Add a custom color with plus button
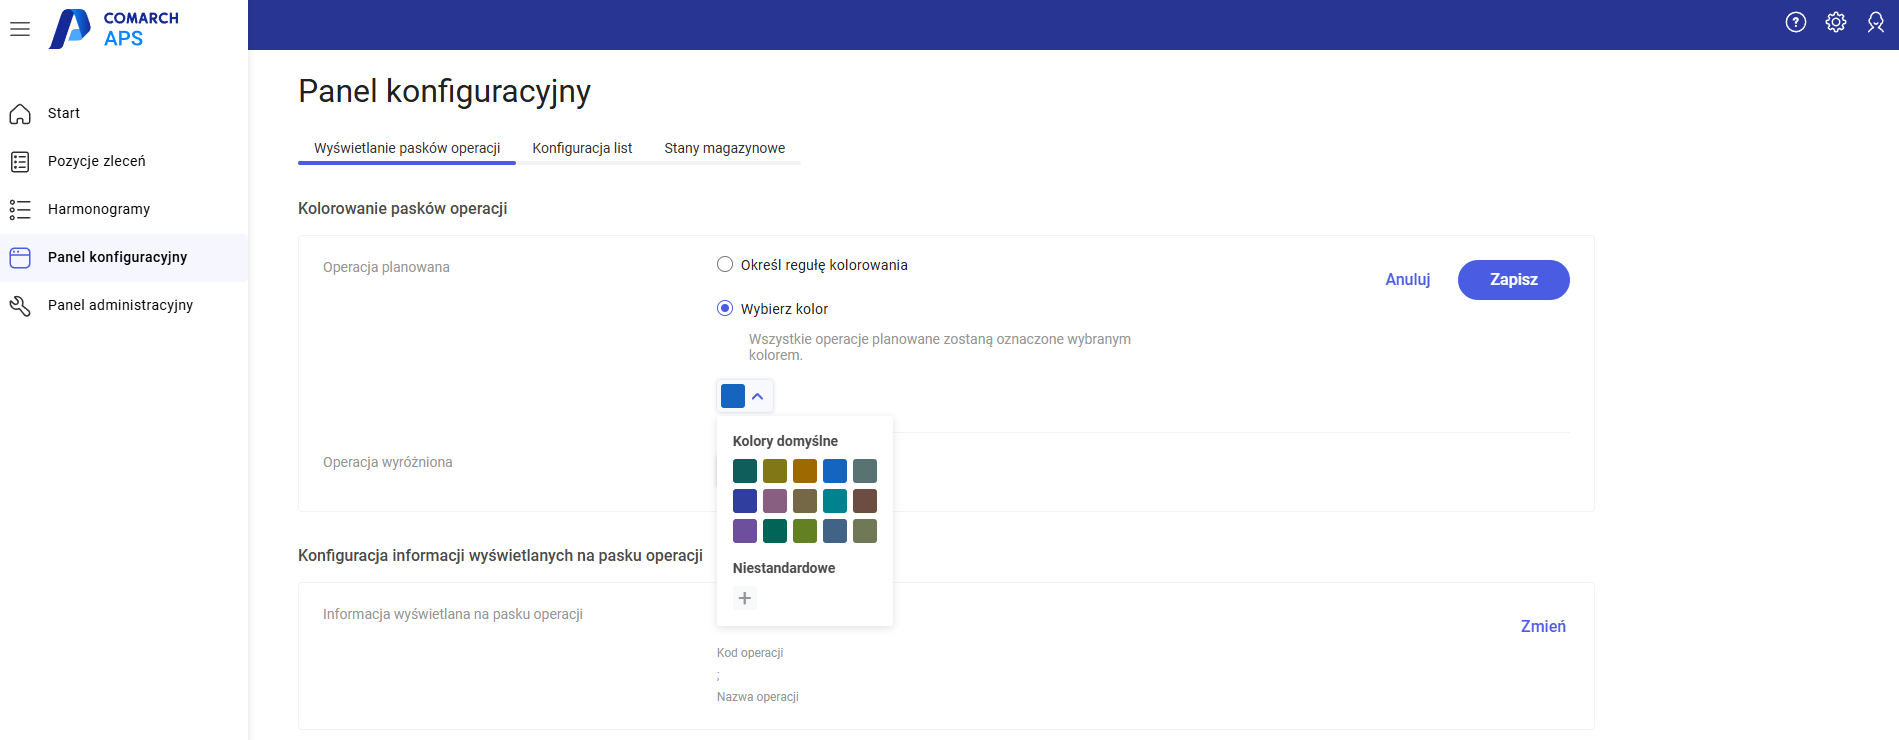1899x740 pixels. tap(745, 599)
